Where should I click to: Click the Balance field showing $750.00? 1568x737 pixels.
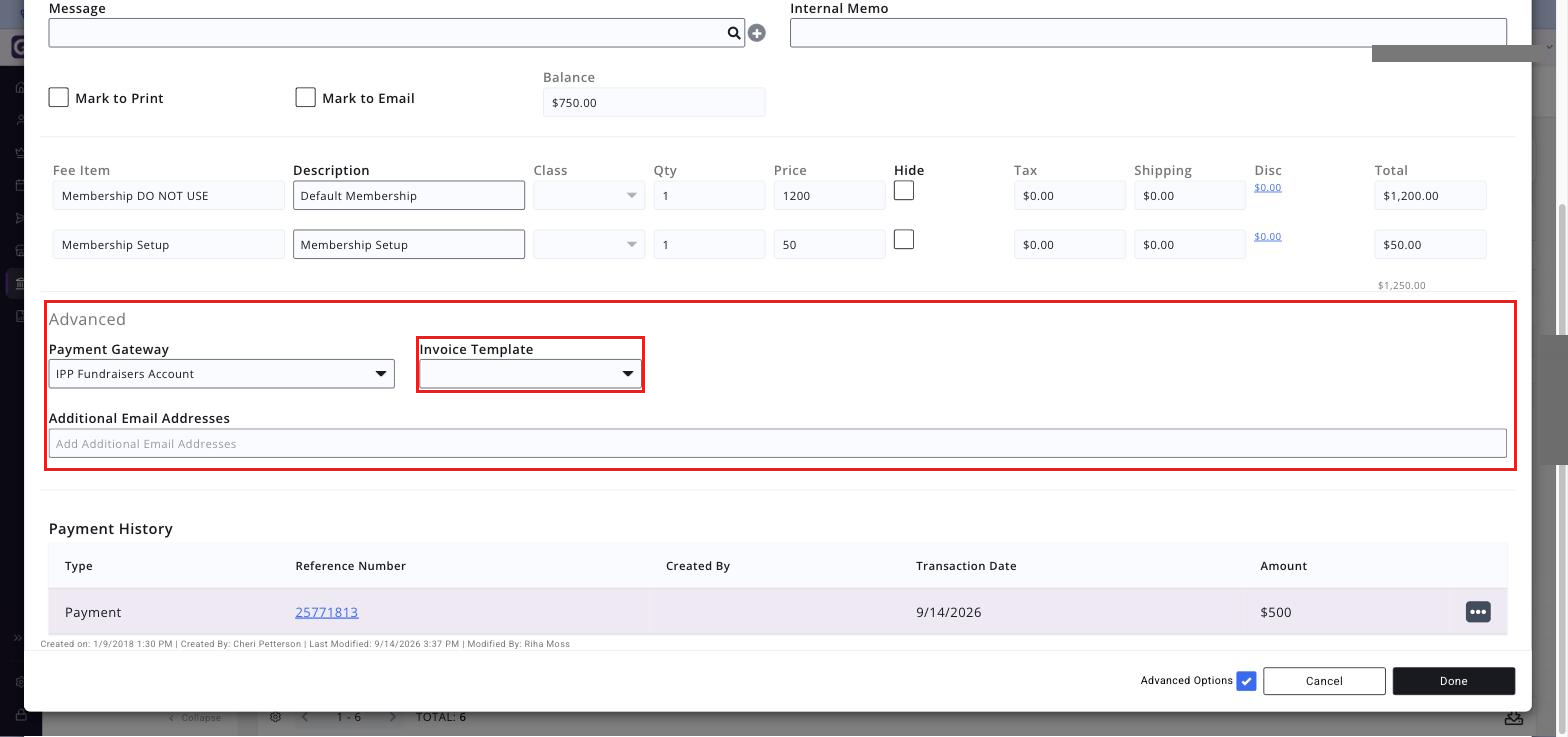pyautogui.click(x=654, y=102)
